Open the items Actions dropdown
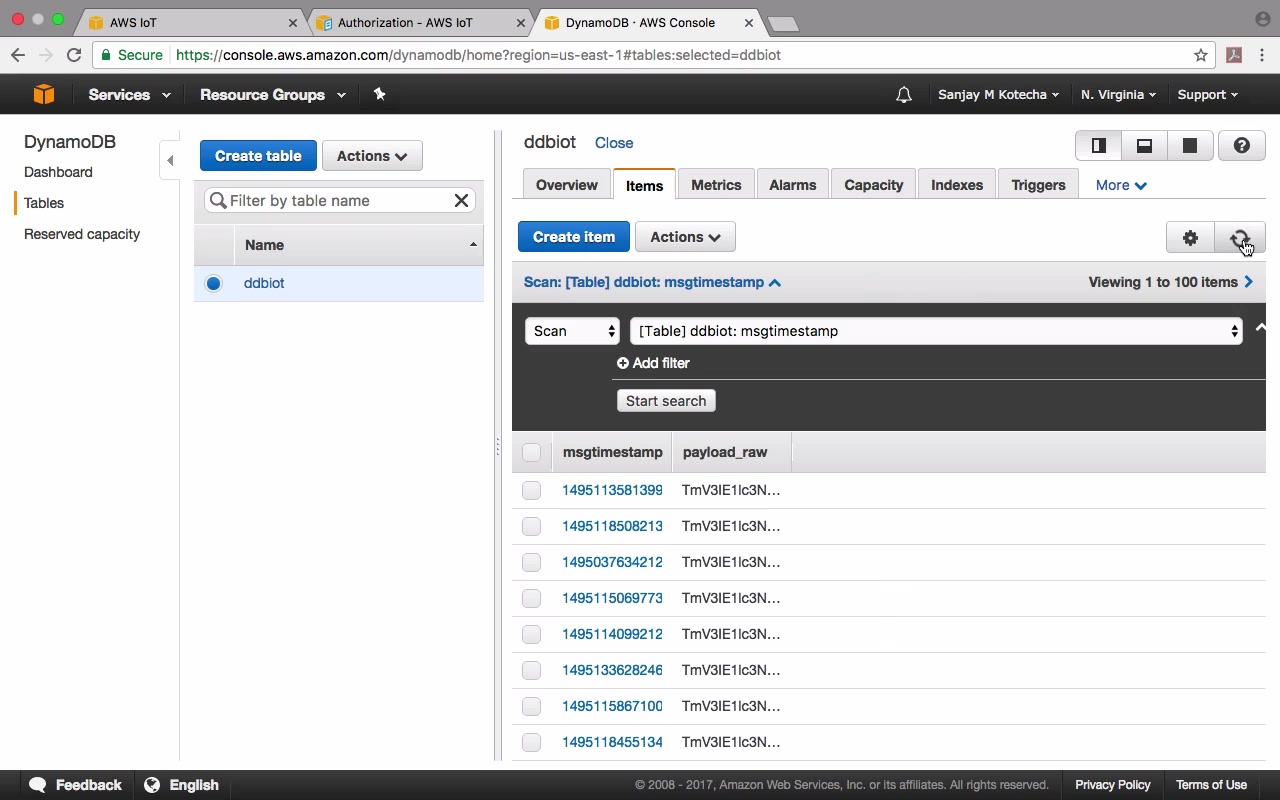This screenshot has height=800, width=1280. 685,237
